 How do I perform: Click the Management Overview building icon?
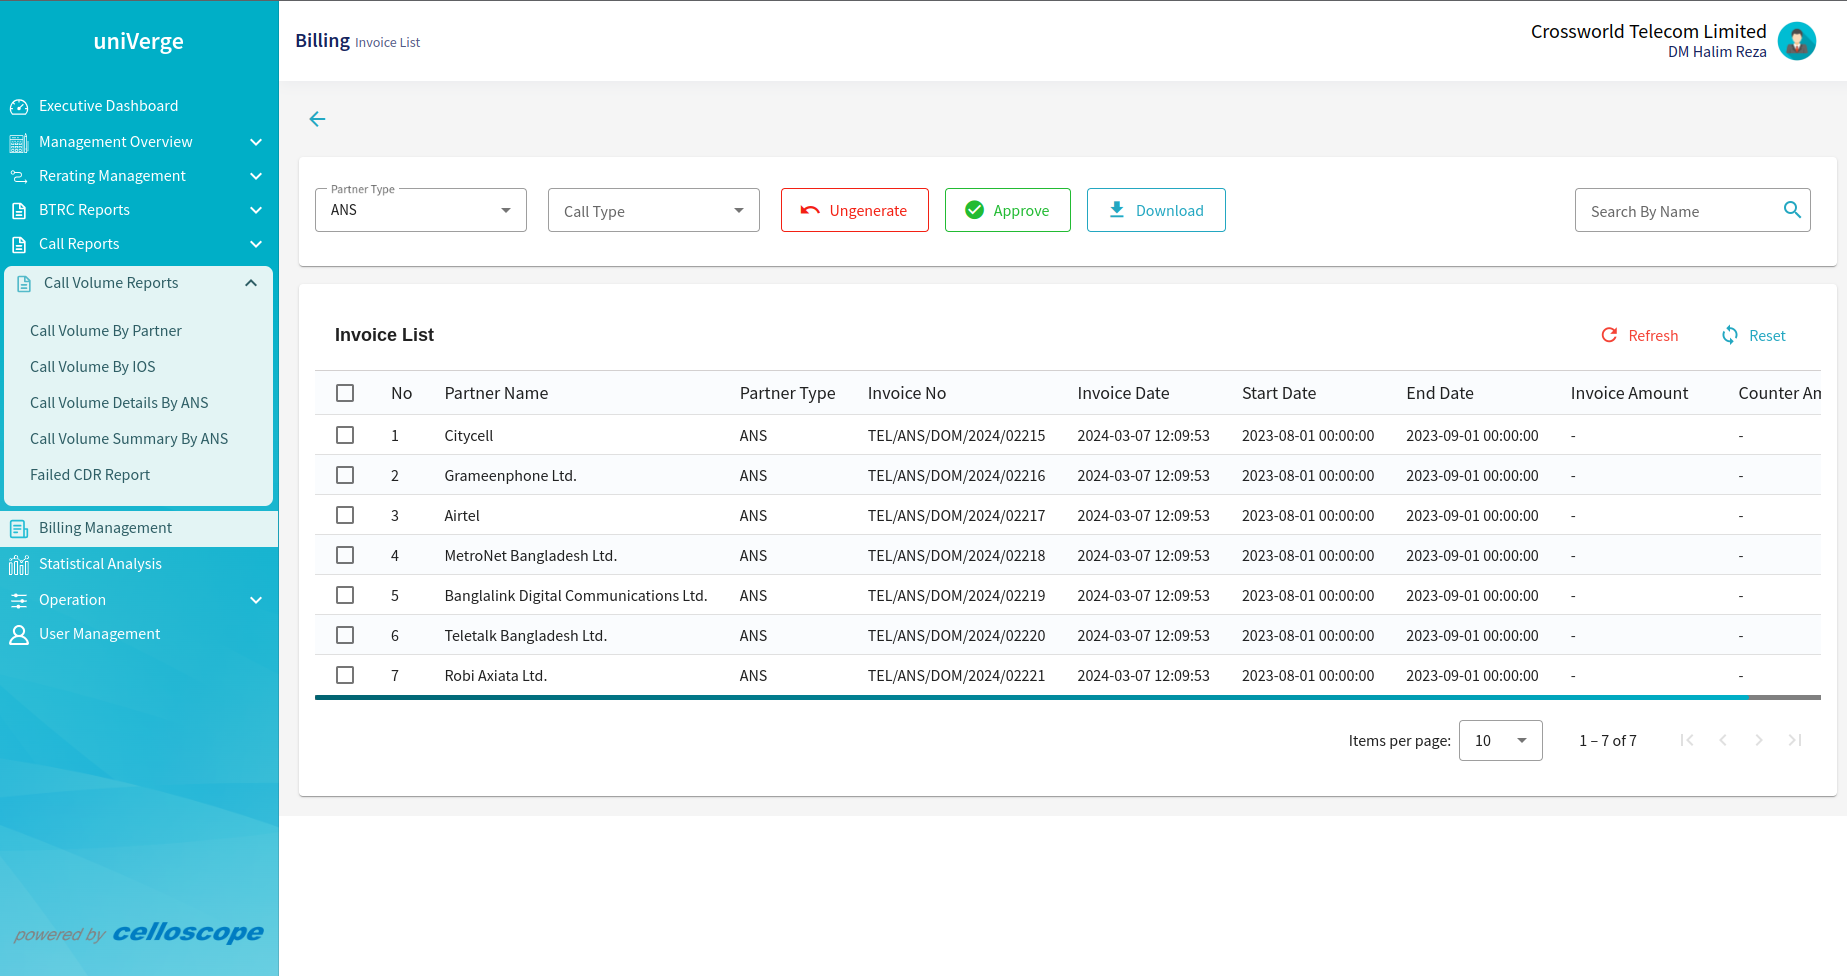(x=19, y=142)
